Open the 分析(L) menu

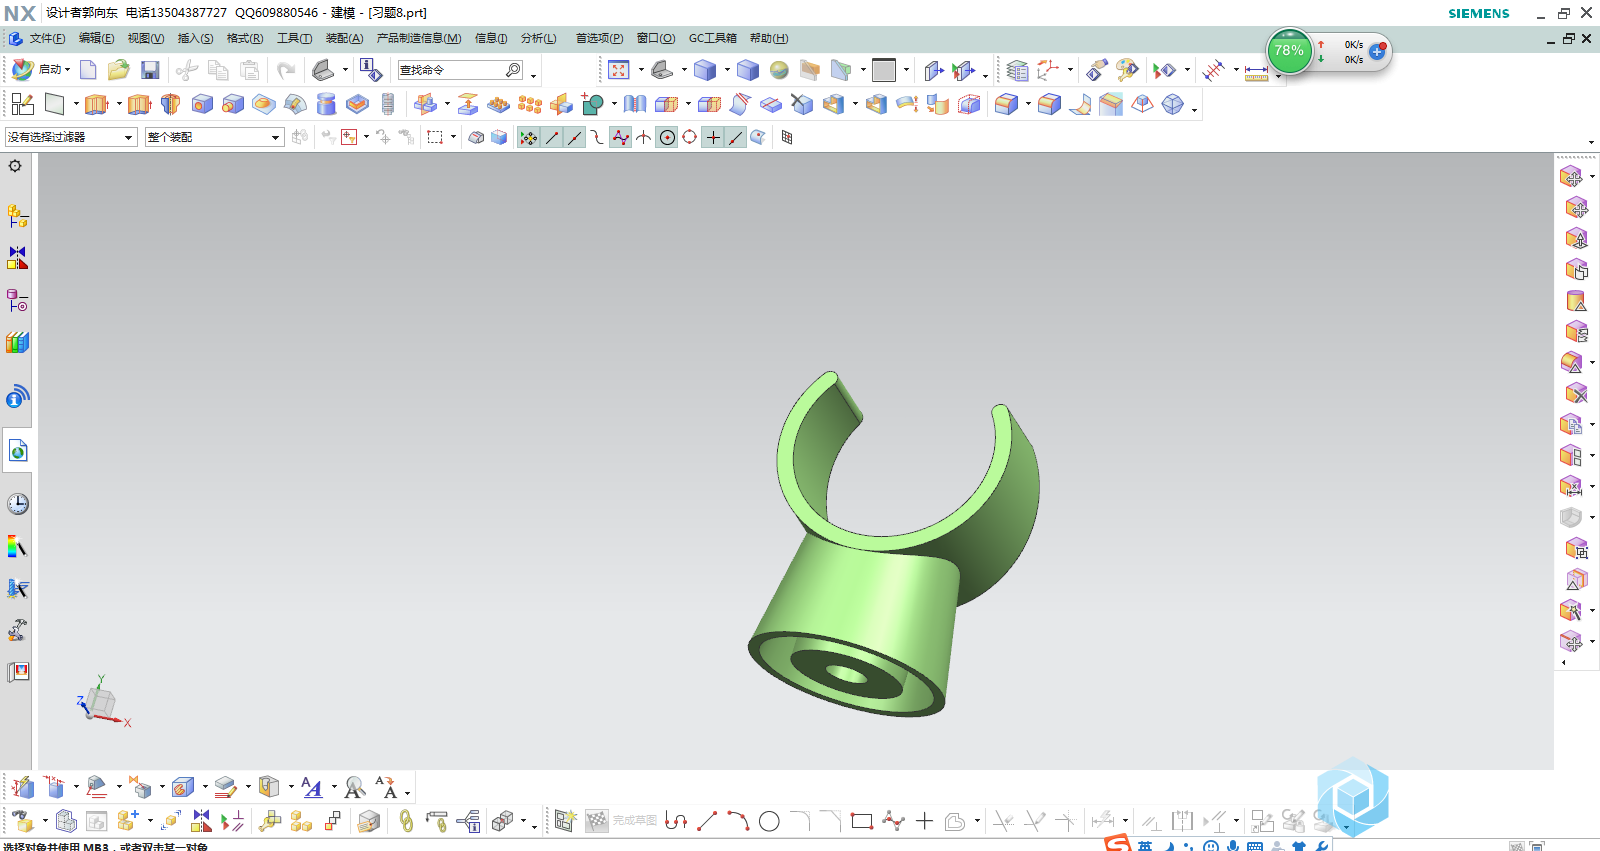tap(538, 38)
